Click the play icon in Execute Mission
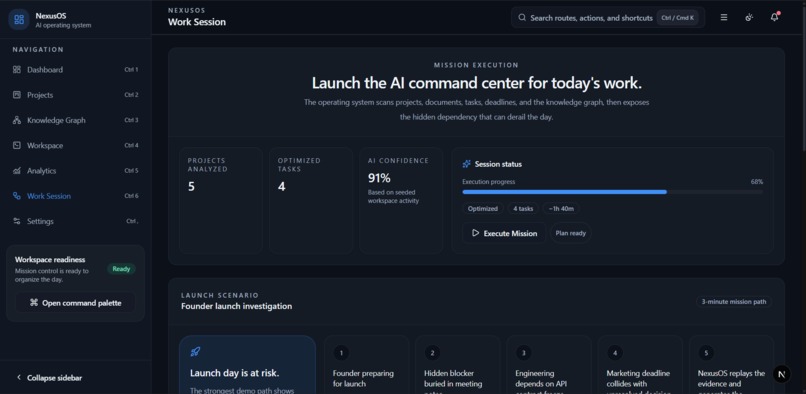The image size is (806, 394). tap(475, 233)
